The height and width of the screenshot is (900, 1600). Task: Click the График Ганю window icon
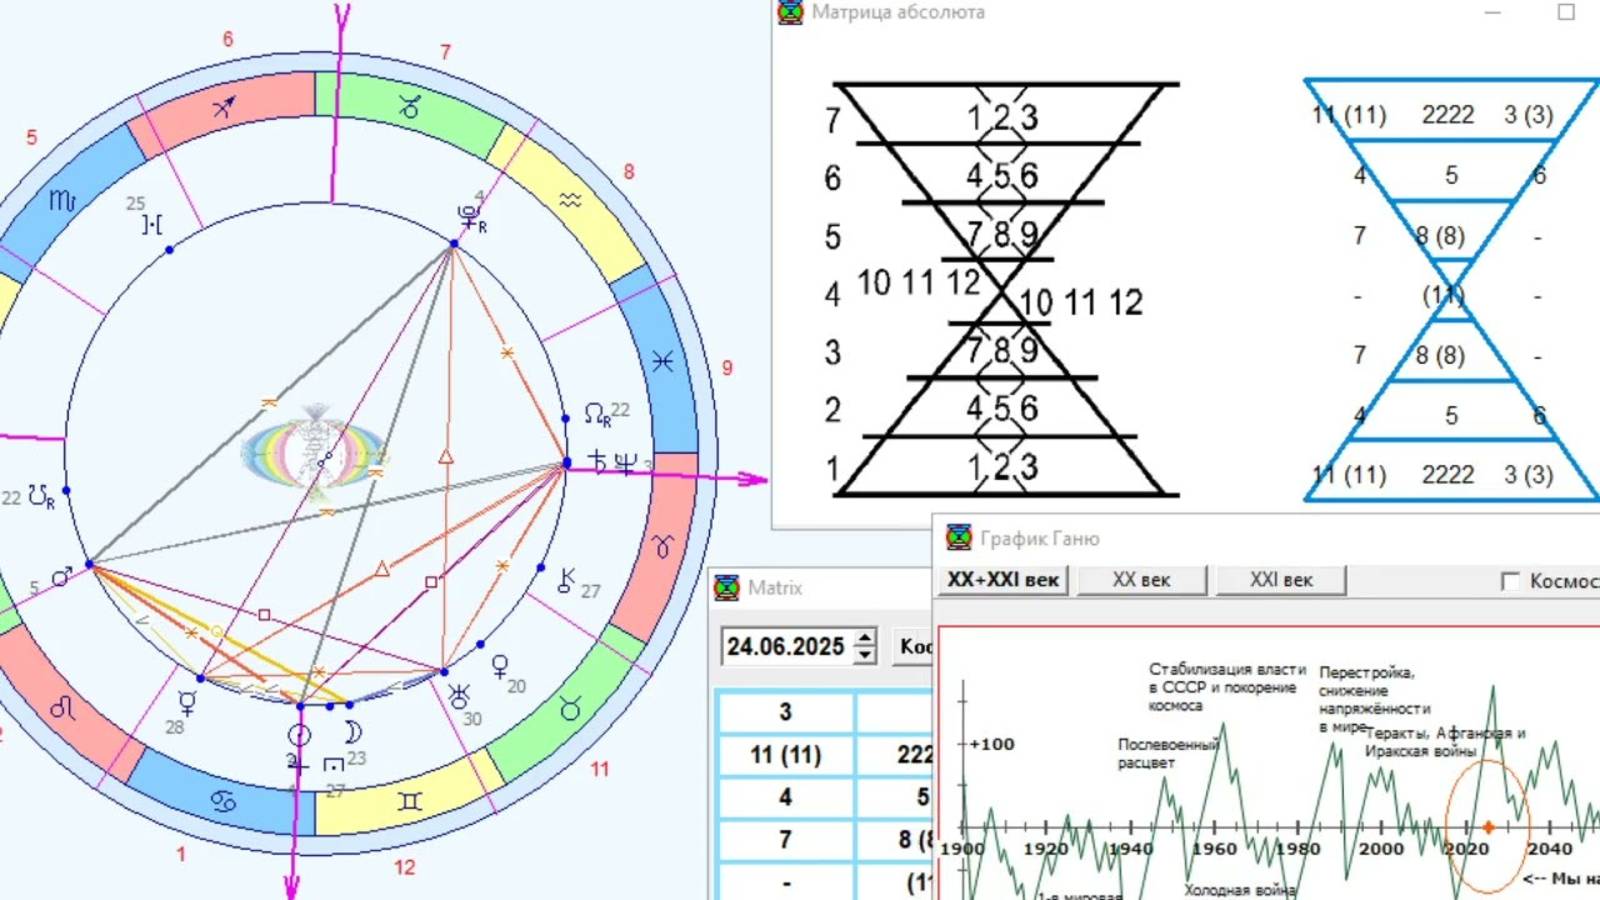(959, 537)
